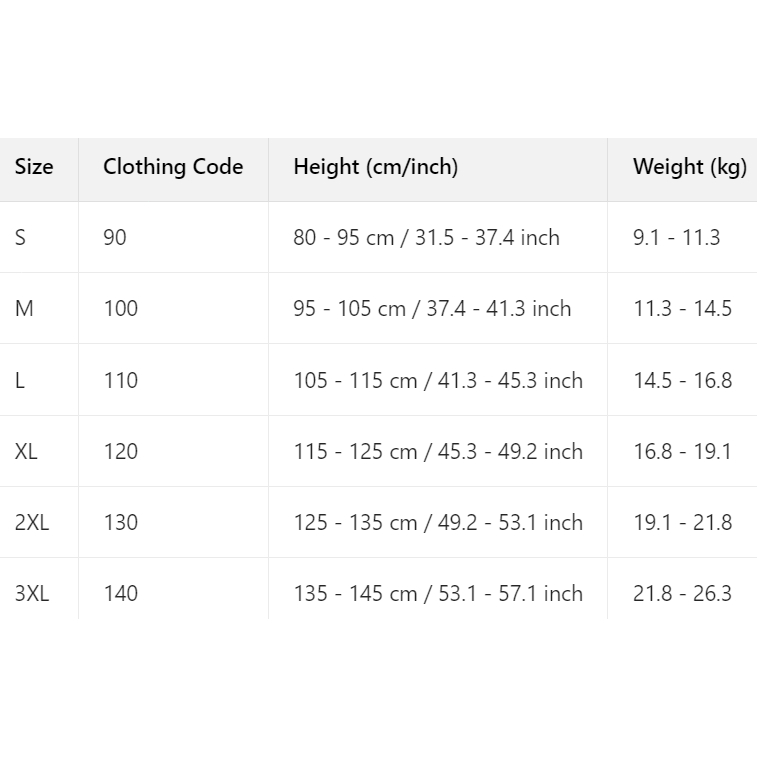Click the Height (cm/inch) column header
Image resolution: width=757 pixels, height=757 pixels.
click(x=375, y=167)
